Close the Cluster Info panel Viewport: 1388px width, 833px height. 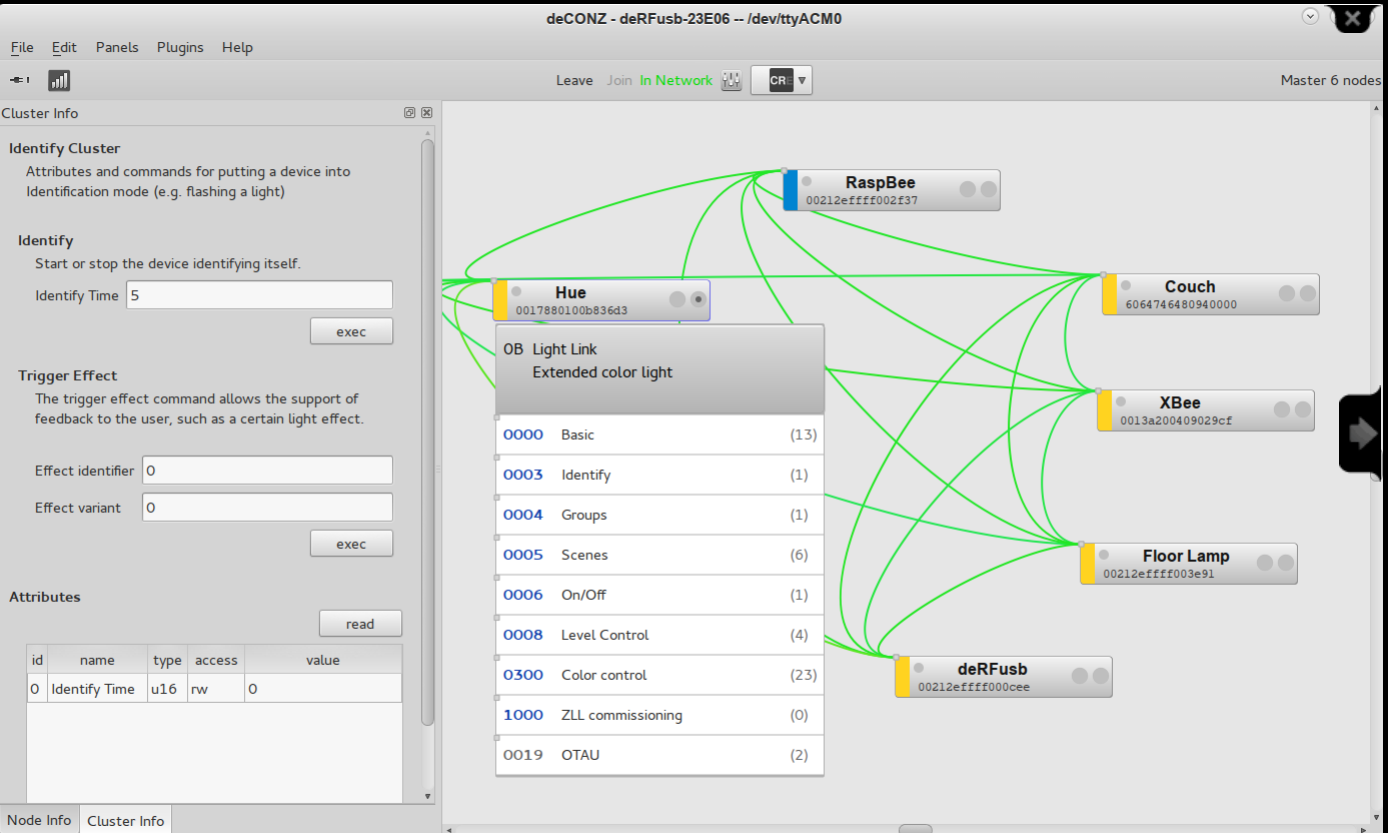tap(427, 113)
